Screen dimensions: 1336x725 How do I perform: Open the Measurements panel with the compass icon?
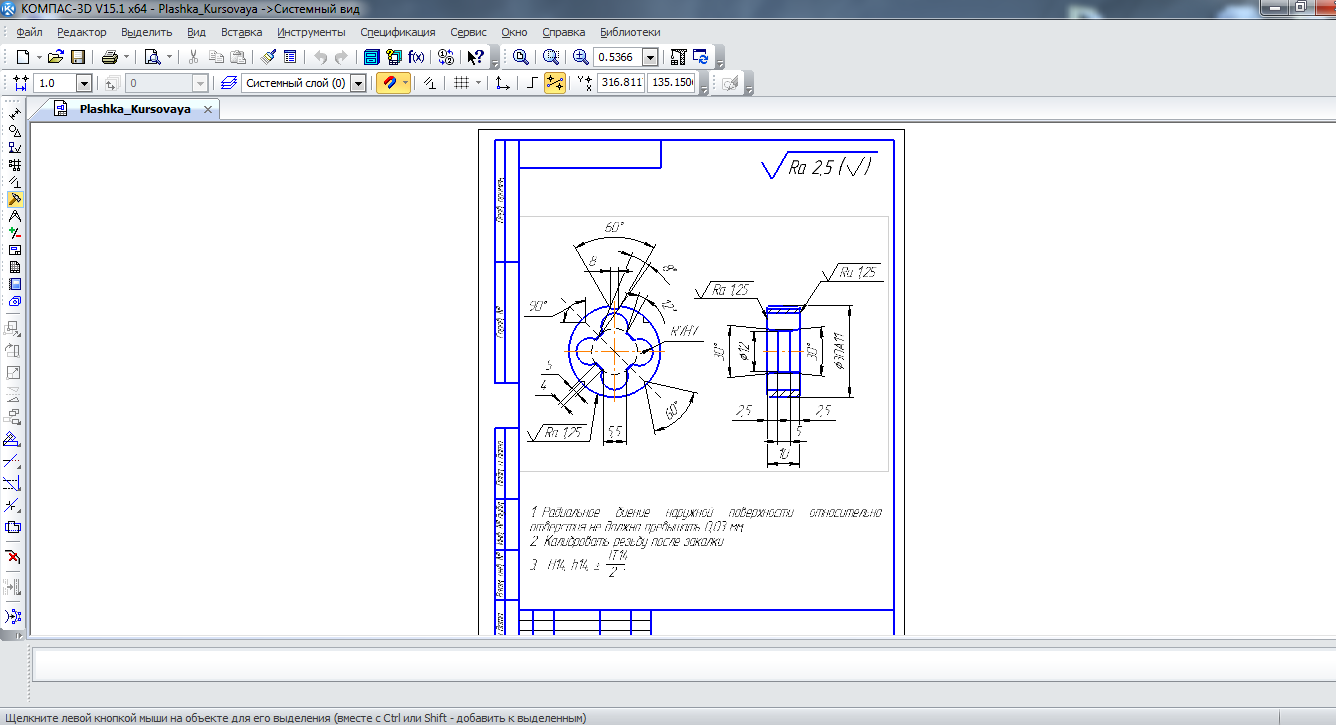tap(15, 216)
